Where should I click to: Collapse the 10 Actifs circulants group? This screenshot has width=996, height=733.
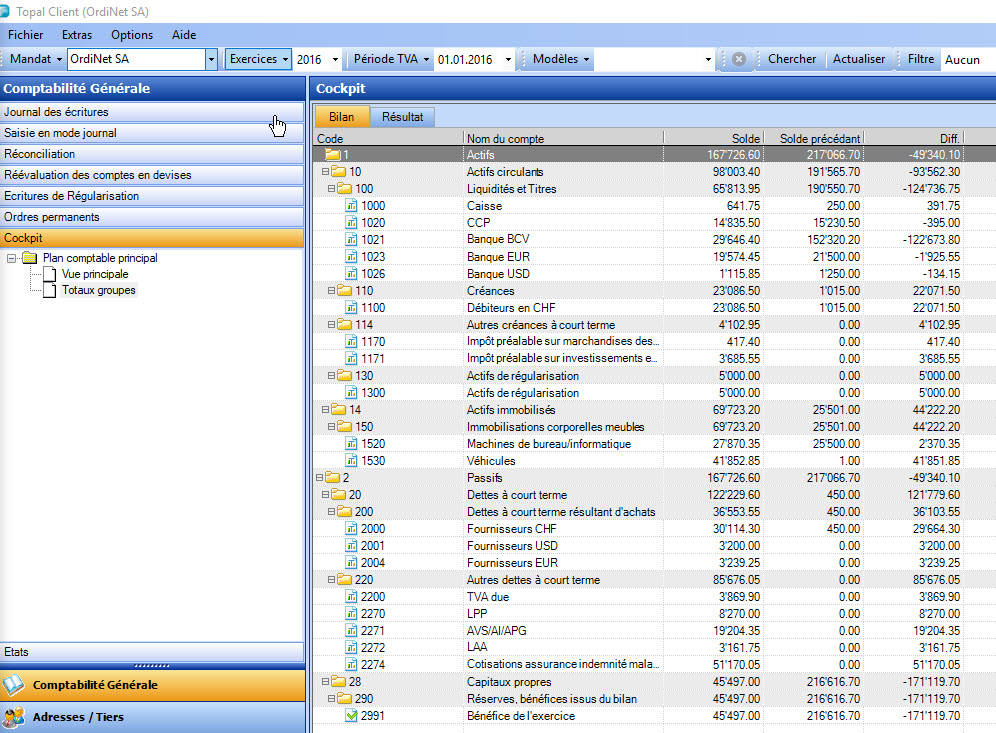[325, 172]
